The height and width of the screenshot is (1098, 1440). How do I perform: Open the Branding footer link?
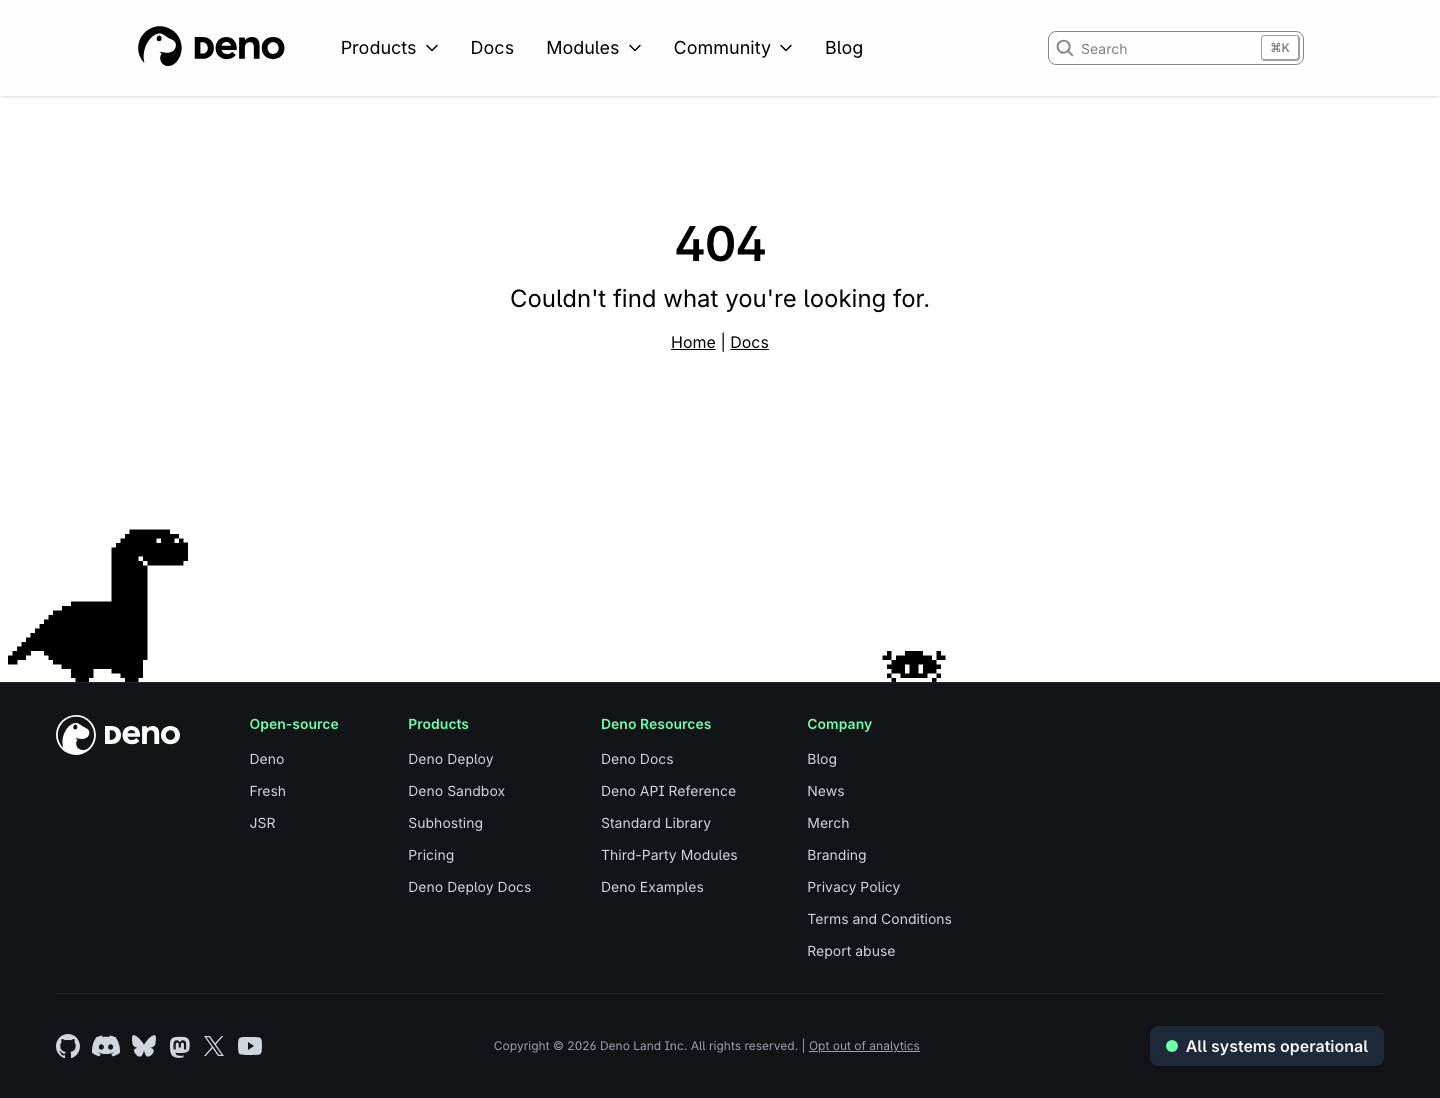point(837,855)
